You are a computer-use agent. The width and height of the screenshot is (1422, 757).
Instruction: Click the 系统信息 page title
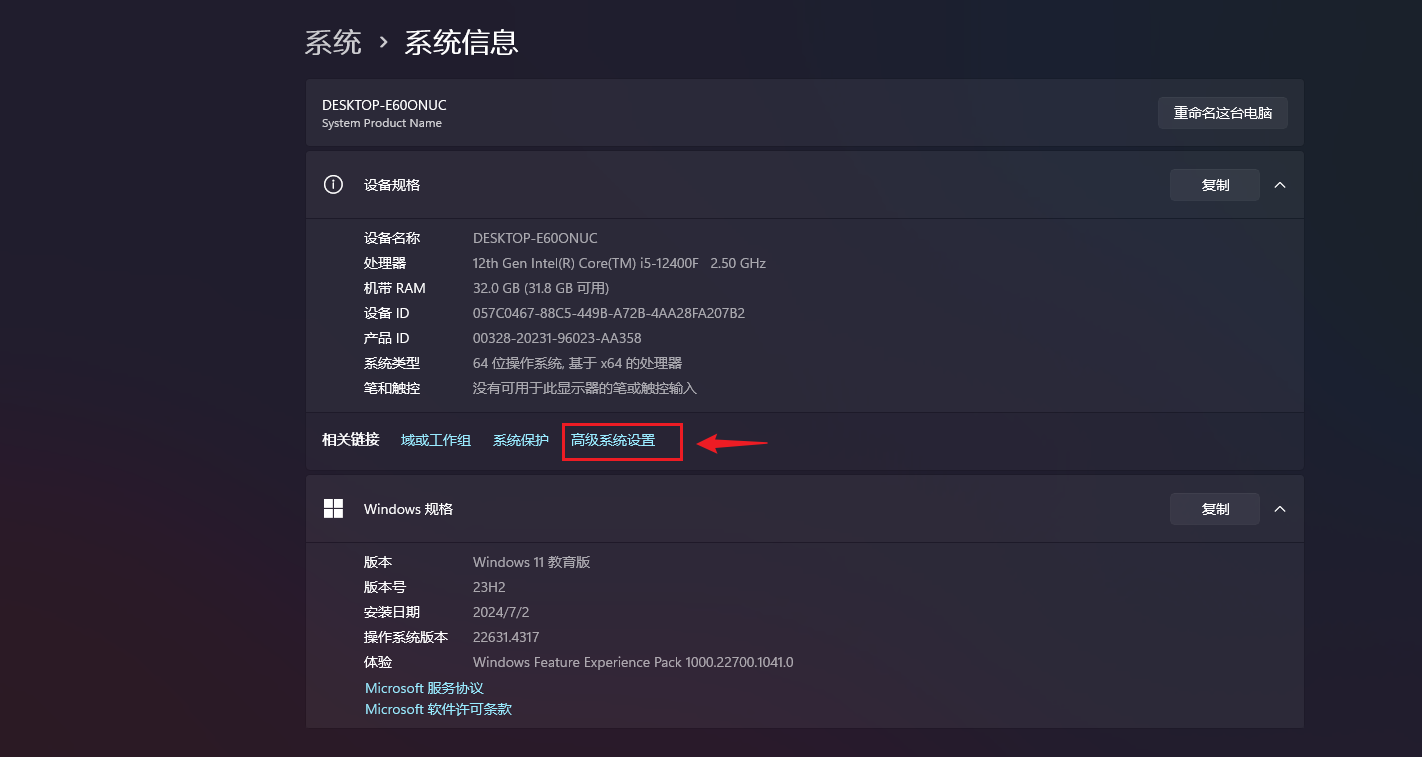461,43
